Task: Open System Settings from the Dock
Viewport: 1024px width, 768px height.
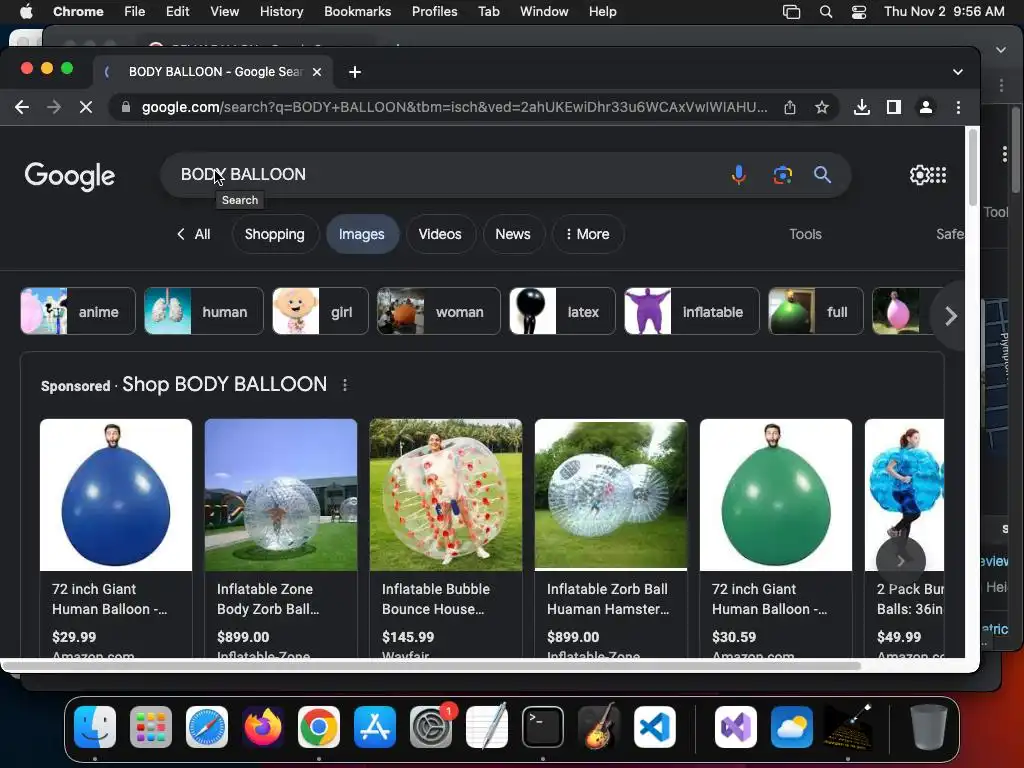Action: [x=431, y=727]
